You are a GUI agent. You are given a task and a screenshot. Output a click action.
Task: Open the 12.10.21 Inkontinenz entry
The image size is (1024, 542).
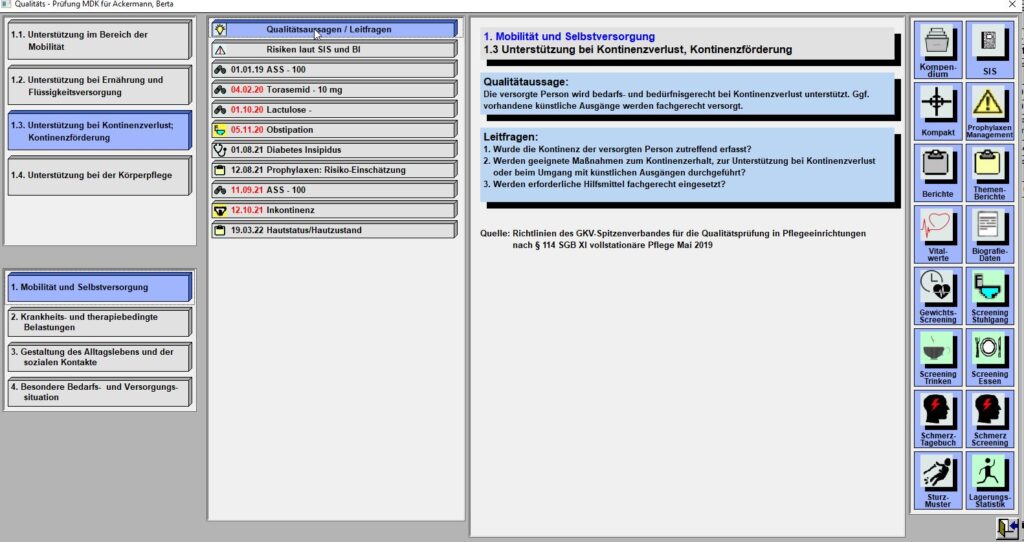pos(335,210)
